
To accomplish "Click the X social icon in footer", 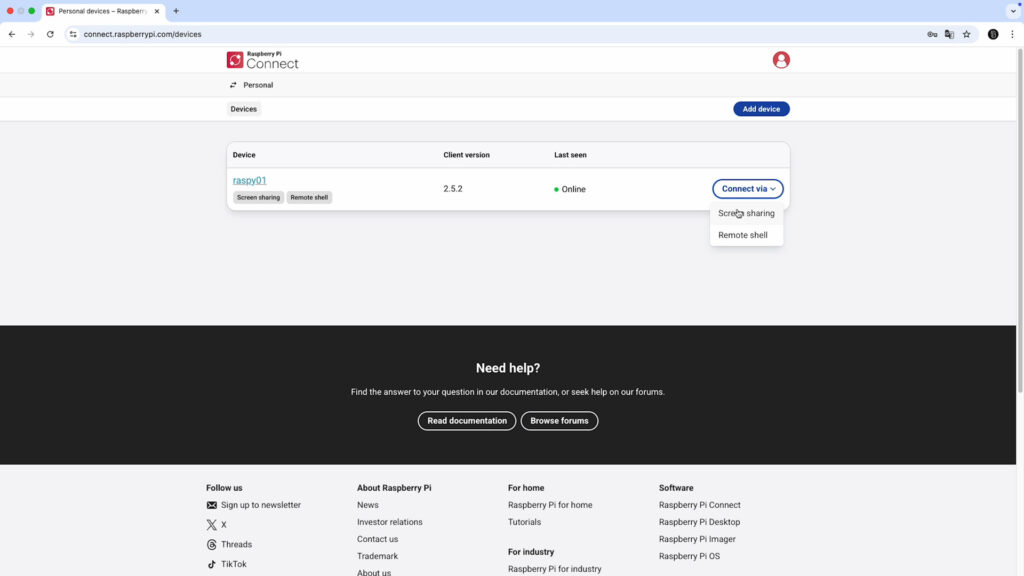I will pos(212,524).
